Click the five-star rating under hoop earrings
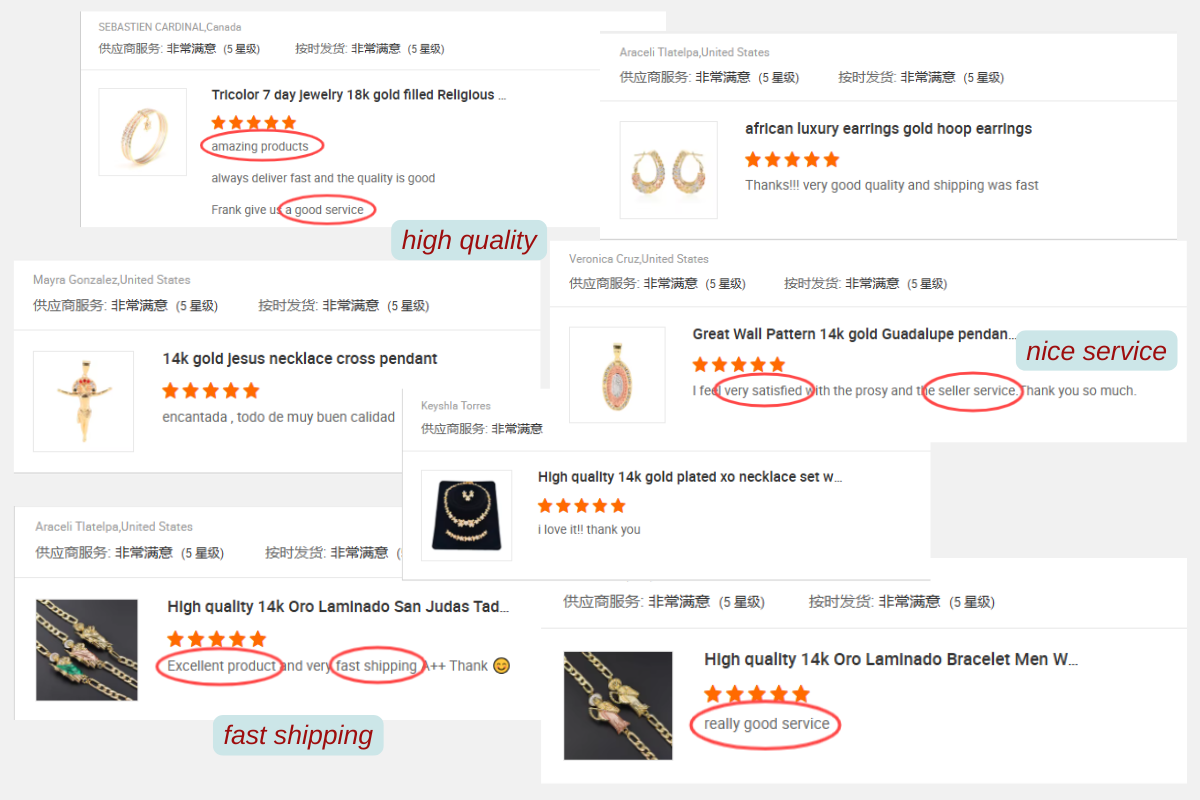This screenshot has height=800, width=1200. click(x=792, y=160)
